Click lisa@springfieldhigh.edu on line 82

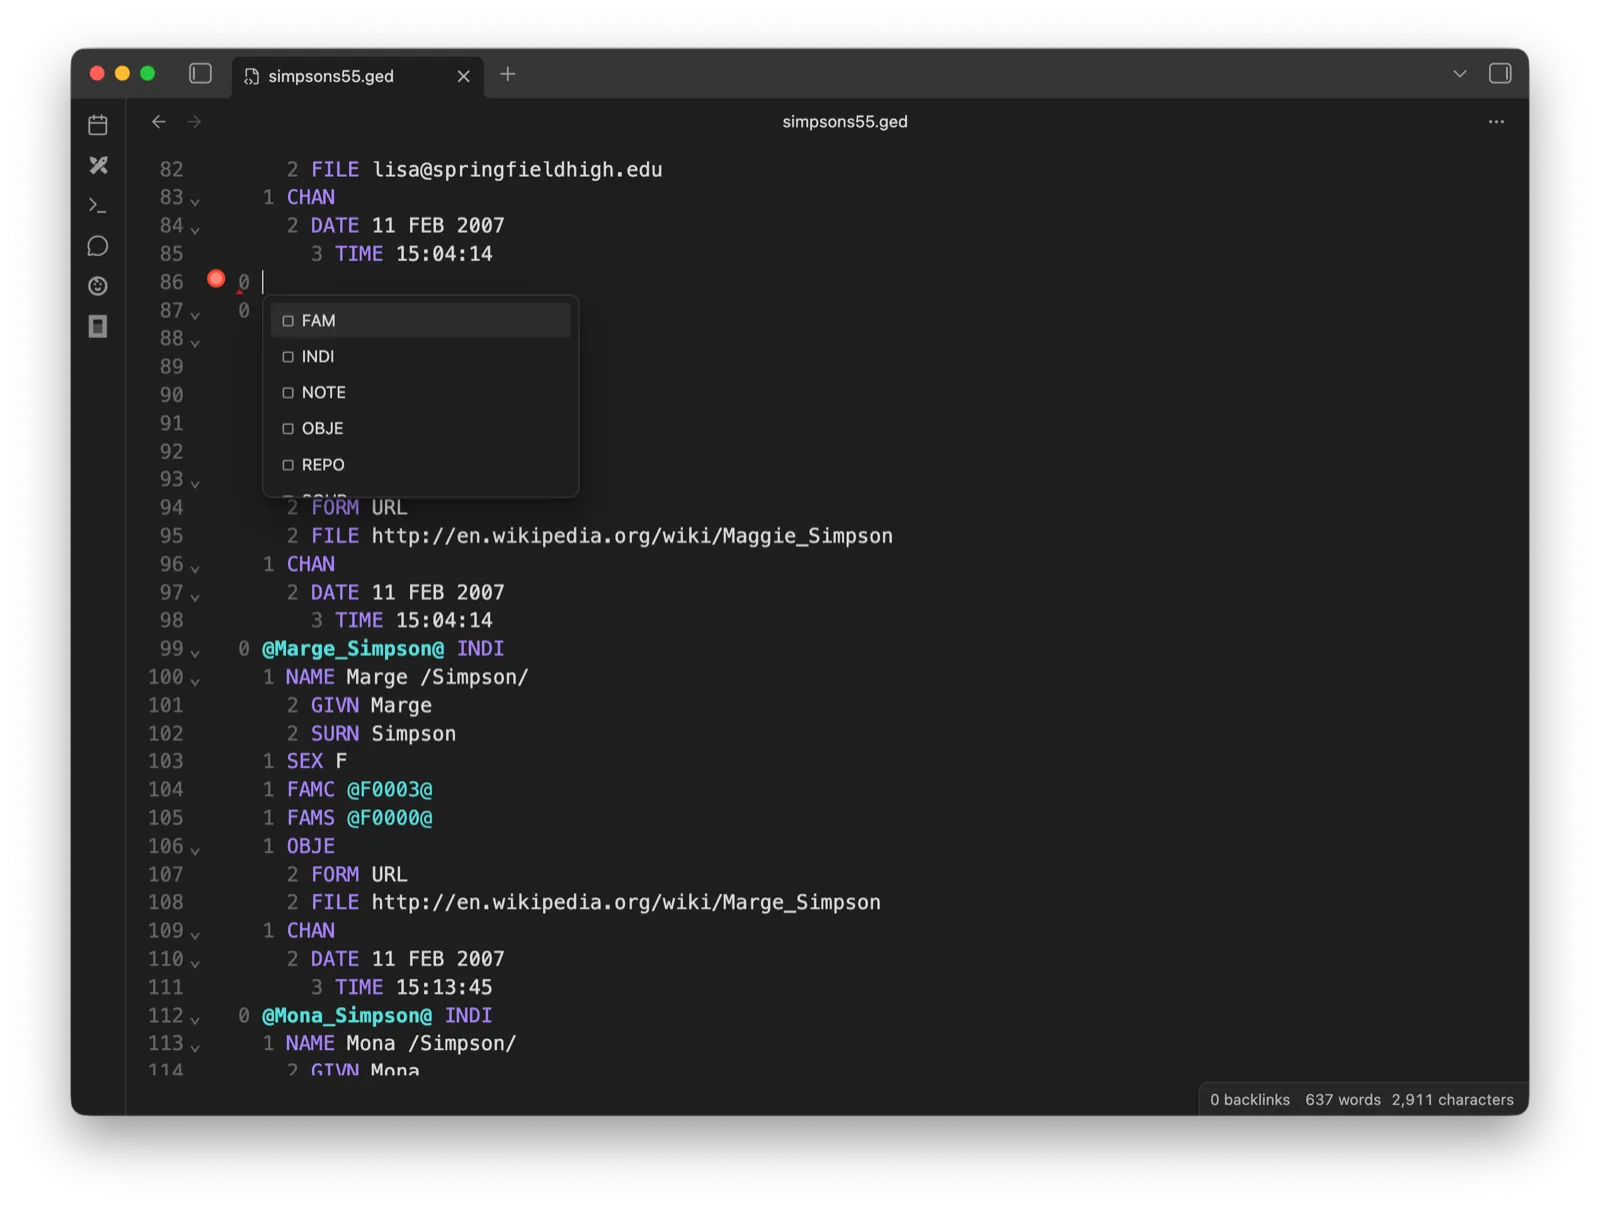tap(518, 170)
